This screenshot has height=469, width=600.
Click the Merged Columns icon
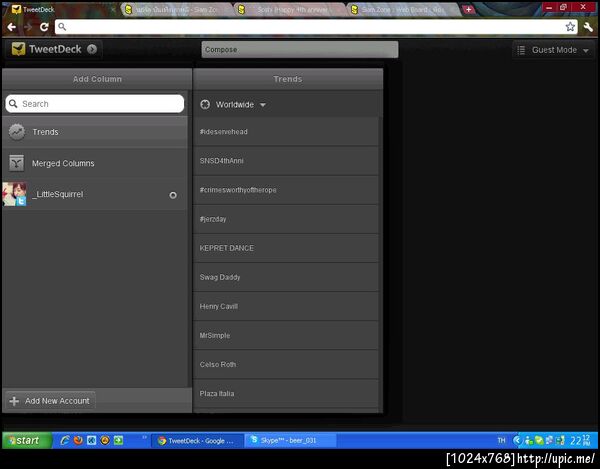[16, 163]
